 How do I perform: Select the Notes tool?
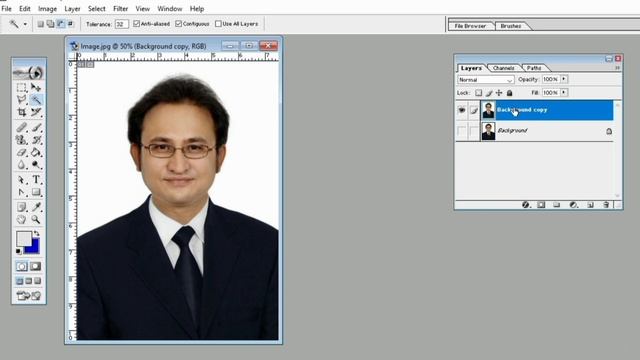point(22,207)
